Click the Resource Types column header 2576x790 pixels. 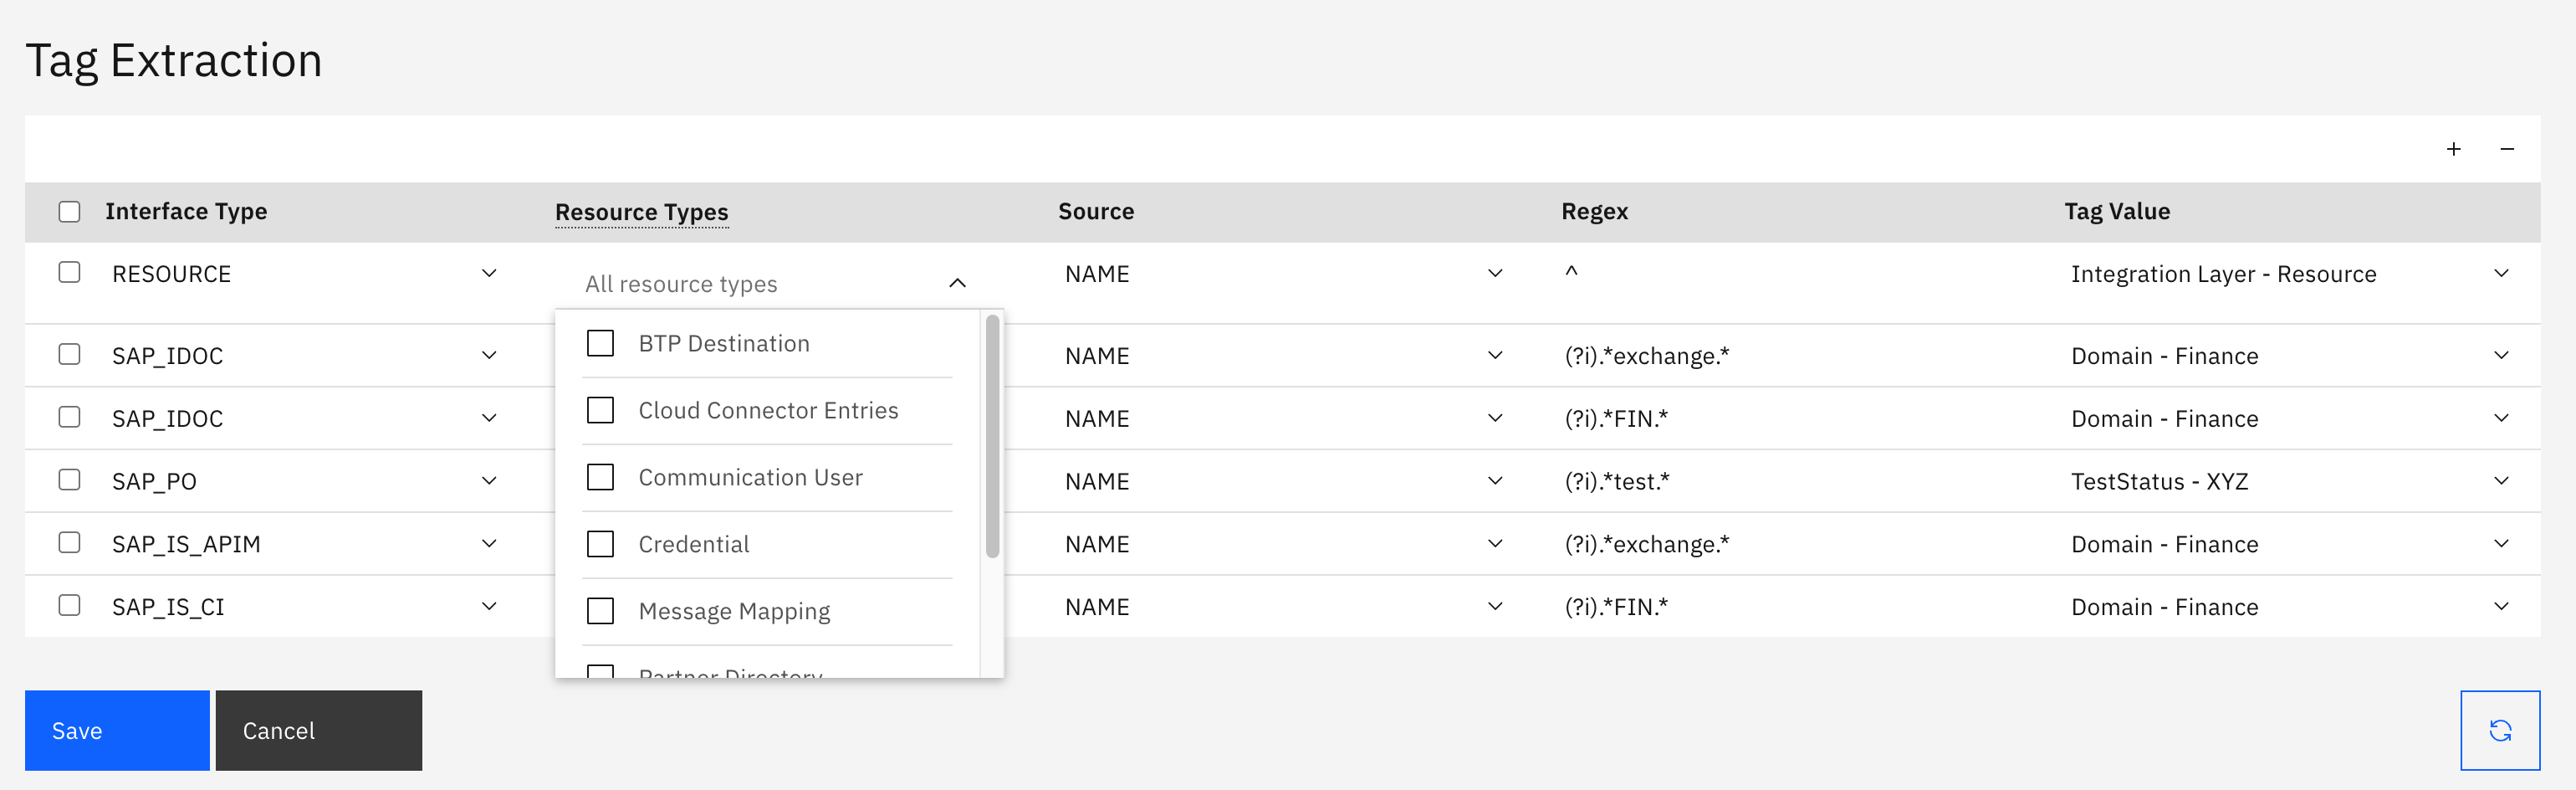pos(642,212)
